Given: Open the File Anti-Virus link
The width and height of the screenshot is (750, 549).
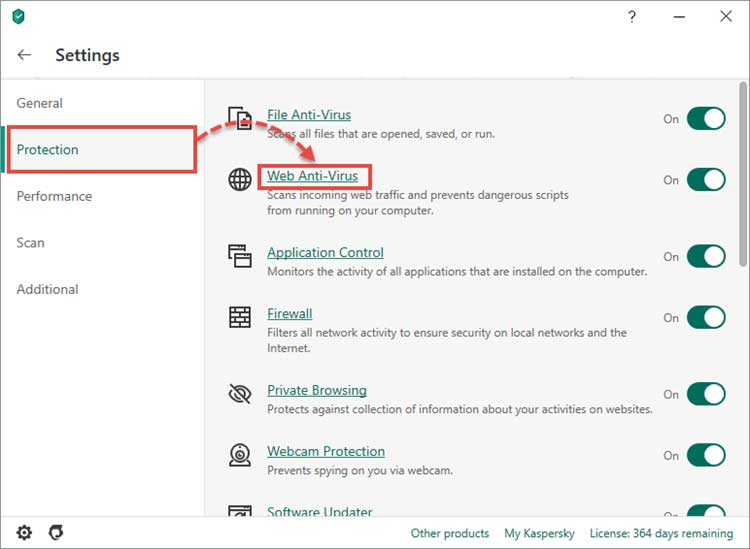Looking at the screenshot, I should [309, 115].
